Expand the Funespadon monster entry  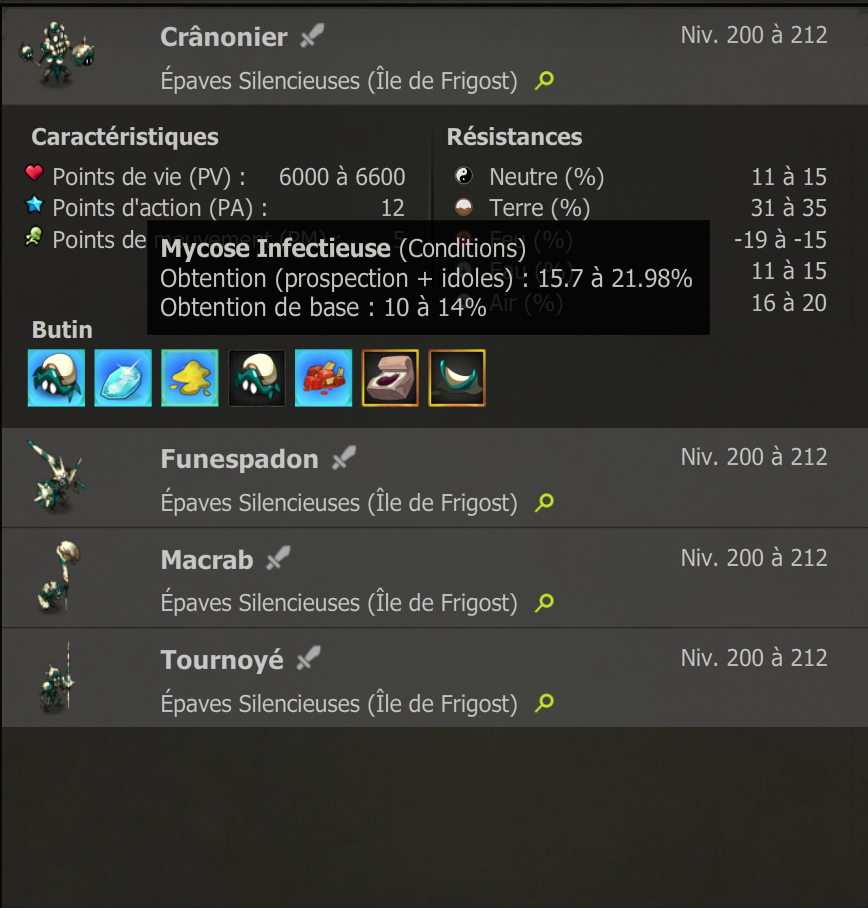[x=434, y=478]
